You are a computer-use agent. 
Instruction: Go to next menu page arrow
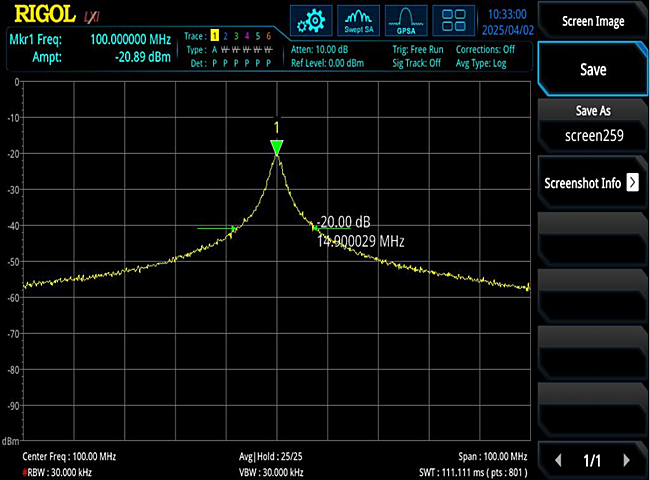pos(627,460)
